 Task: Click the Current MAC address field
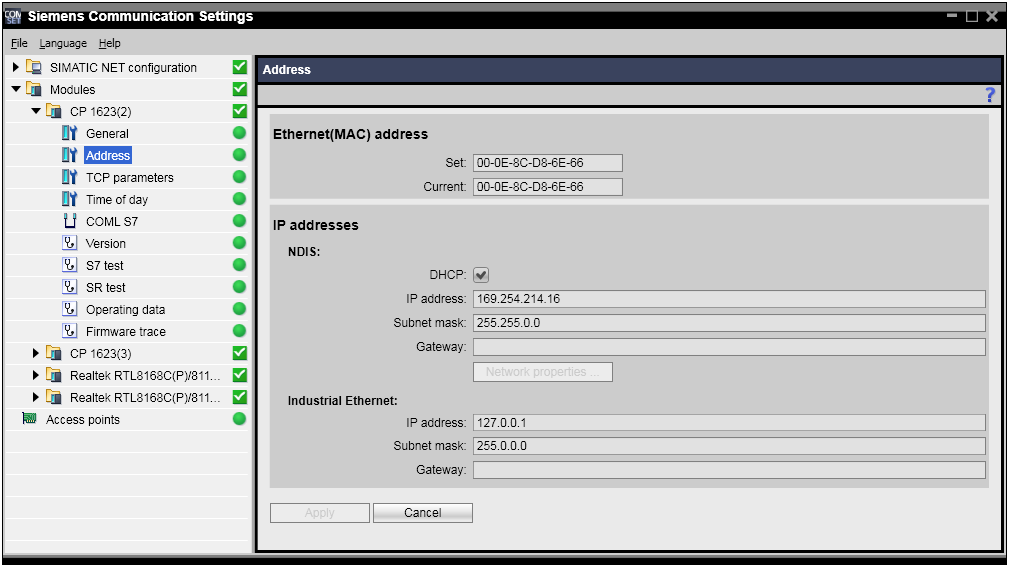coord(548,187)
